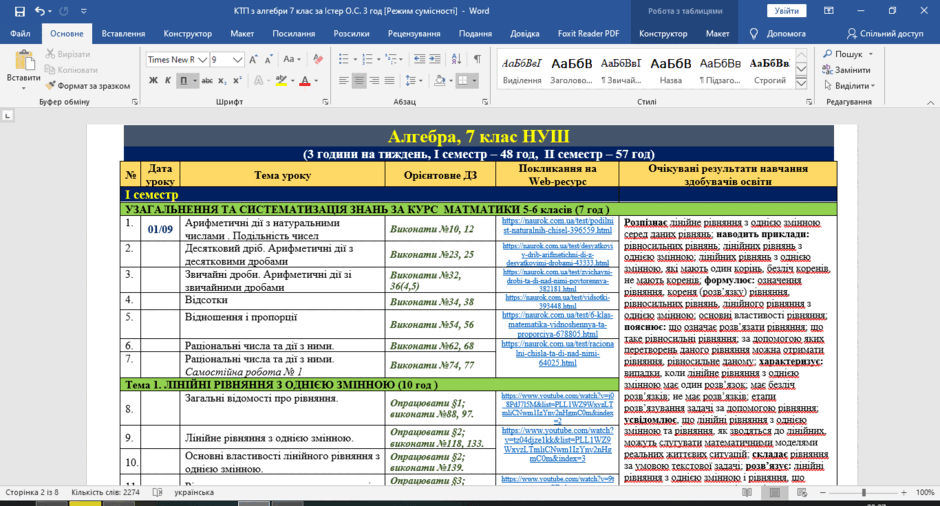Open the font size dropdown showing 9
Image resolution: width=940 pixels, height=506 pixels.
click(x=237, y=59)
